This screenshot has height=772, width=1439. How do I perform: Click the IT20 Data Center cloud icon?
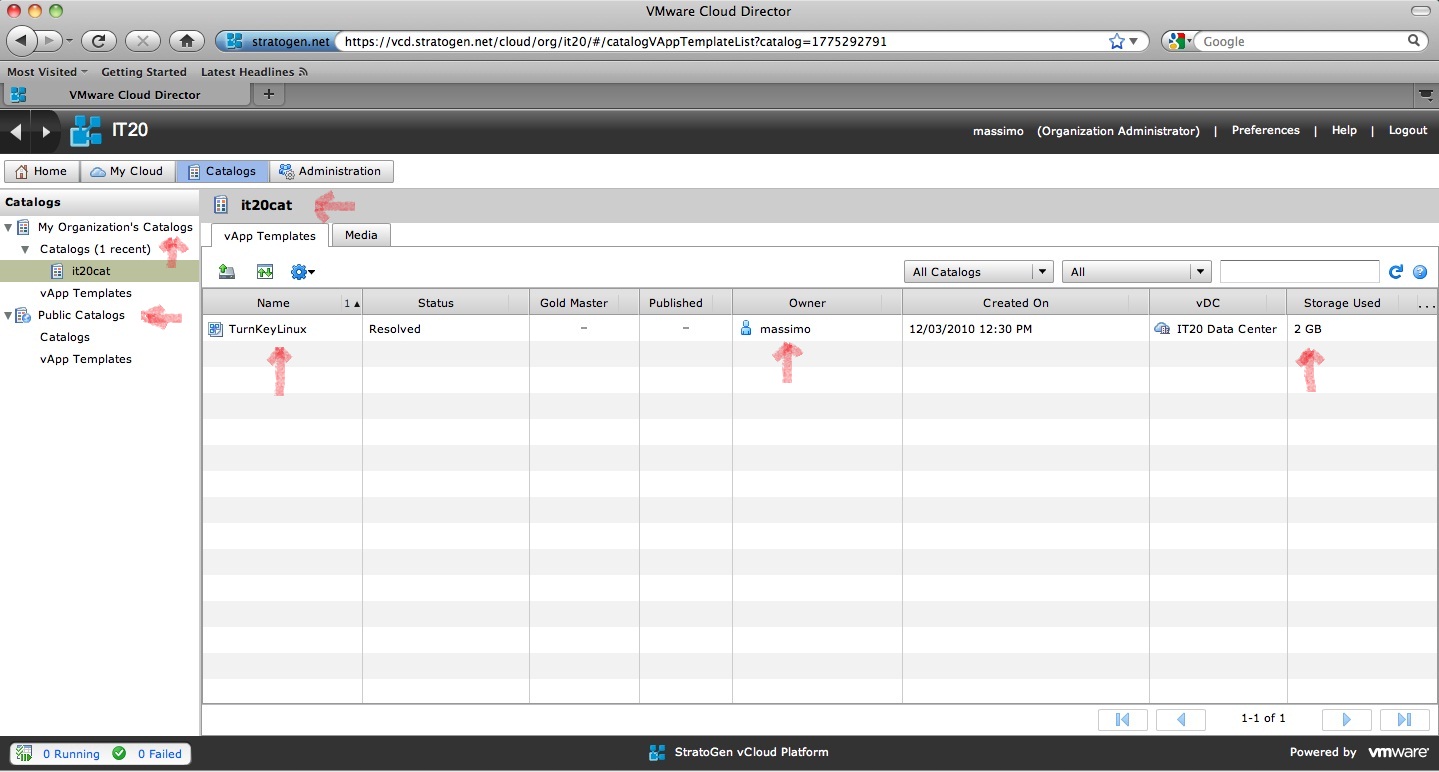point(1162,329)
